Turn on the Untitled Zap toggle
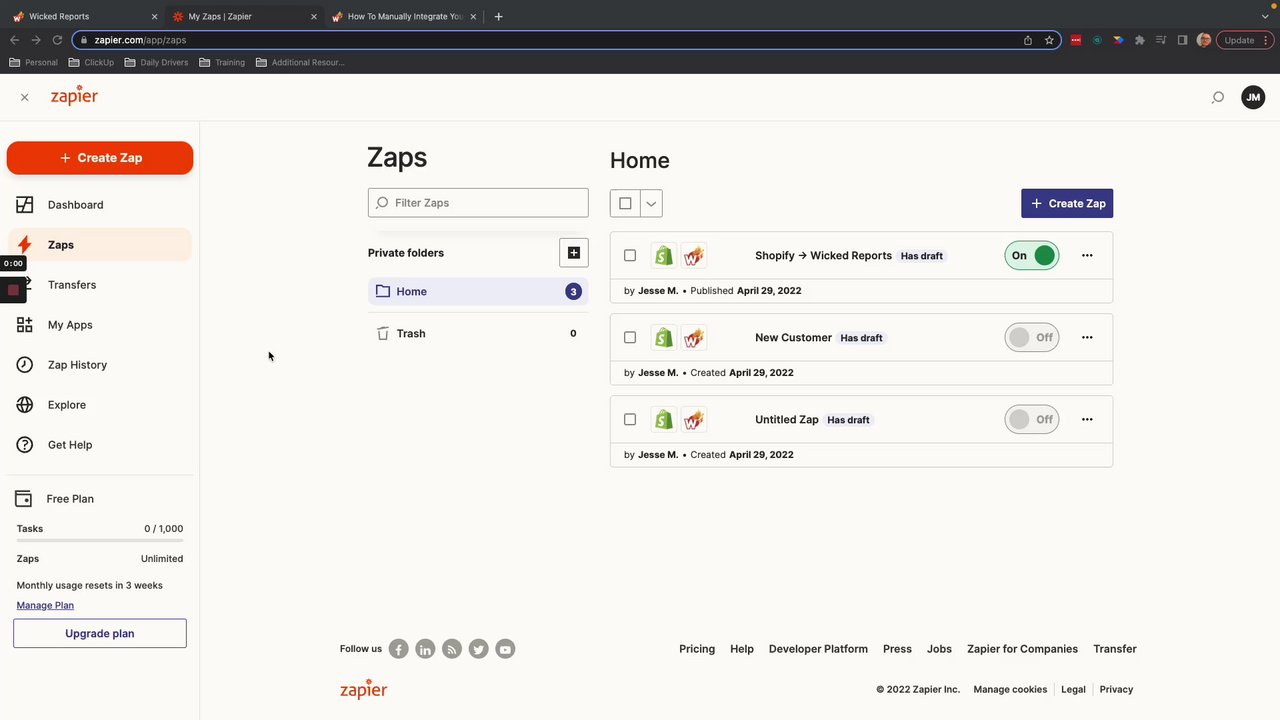Viewport: 1280px width, 720px height. [x=1032, y=420]
